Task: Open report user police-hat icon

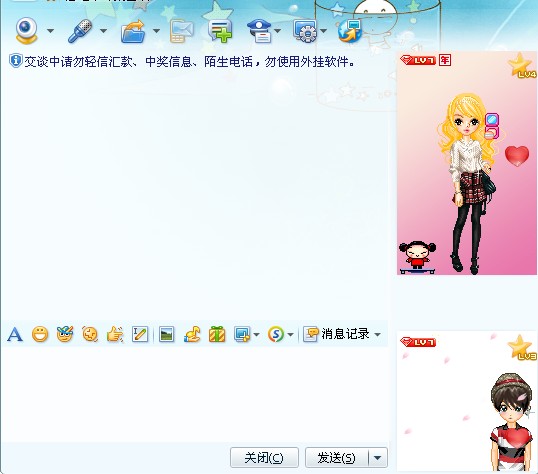Action: point(259,31)
